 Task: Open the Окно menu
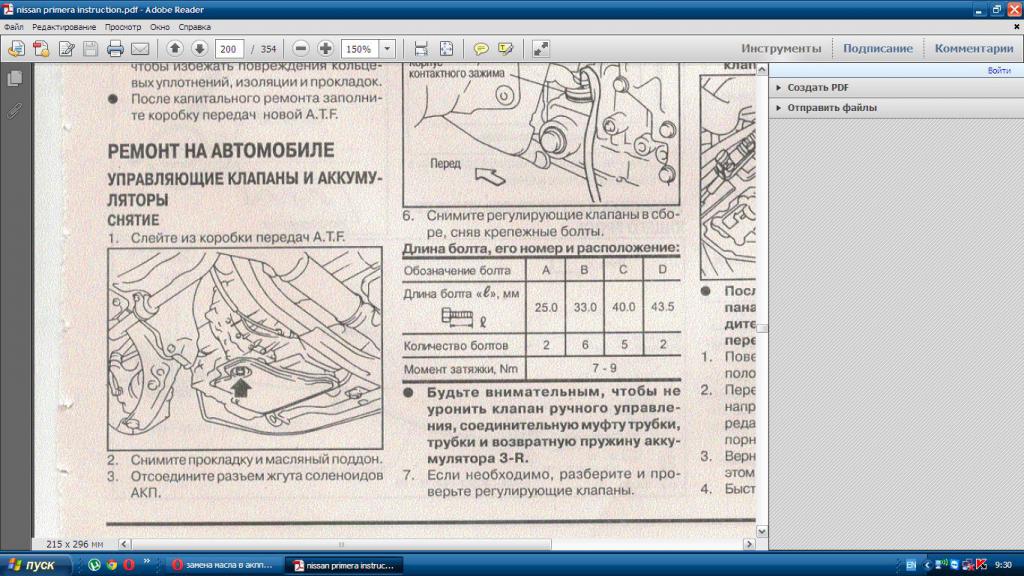click(x=159, y=27)
